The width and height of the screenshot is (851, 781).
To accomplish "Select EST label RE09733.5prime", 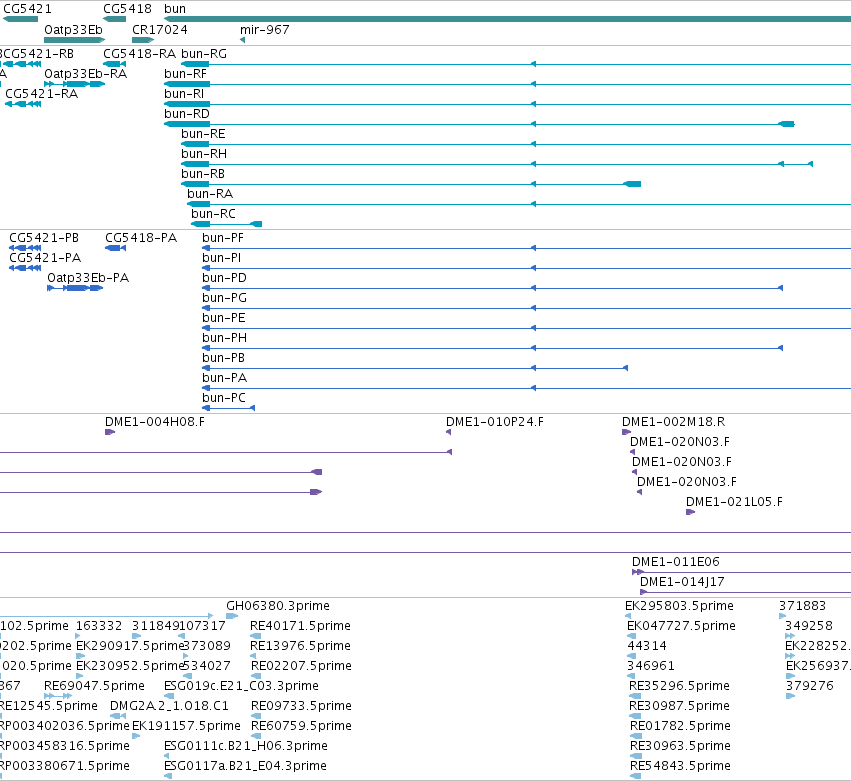I will click(301, 706).
